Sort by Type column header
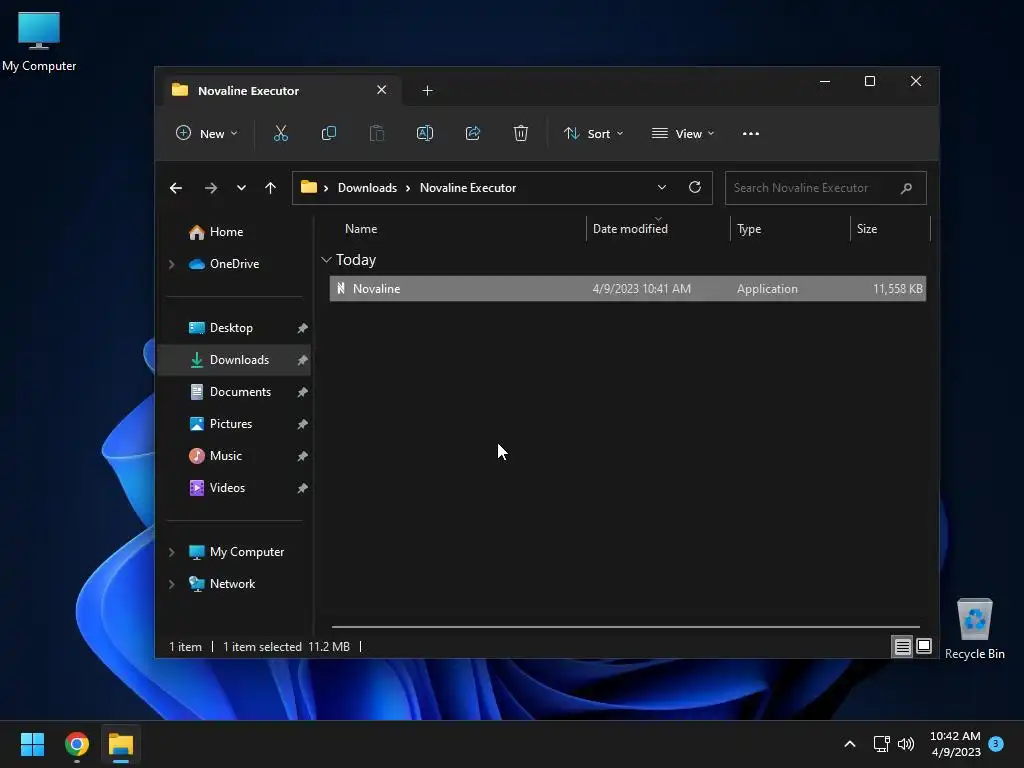The height and width of the screenshot is (768, 1024). [x=749, y=229]
